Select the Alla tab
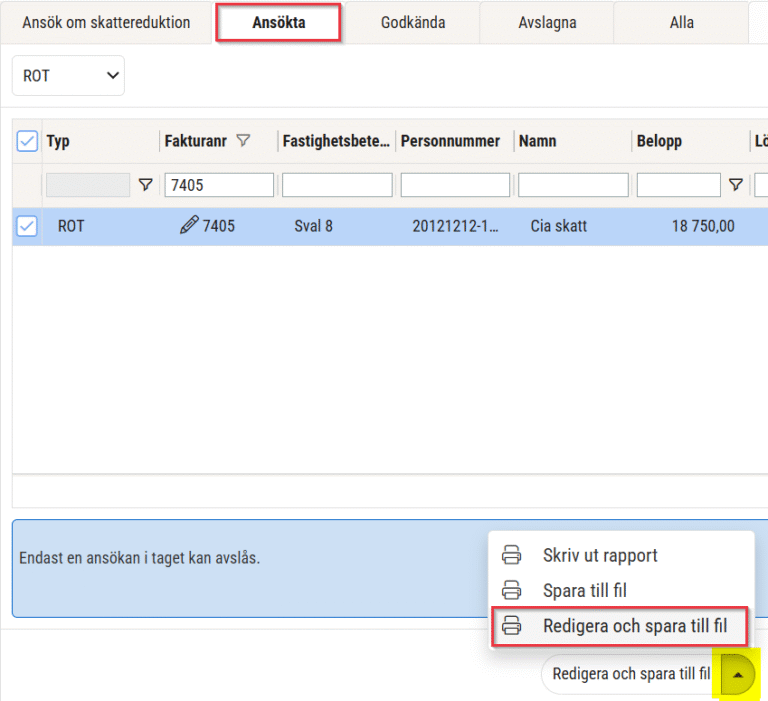This screenshot has width=768, height=701. pyautogui.click(x=681, y=22)
